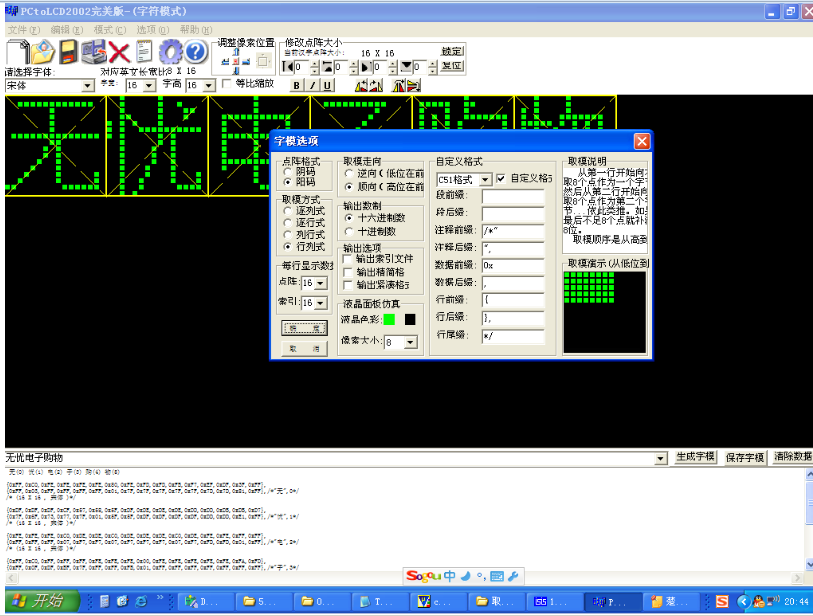Click the rotate right transform icon
Screen dimensions: 813x616
376,86
